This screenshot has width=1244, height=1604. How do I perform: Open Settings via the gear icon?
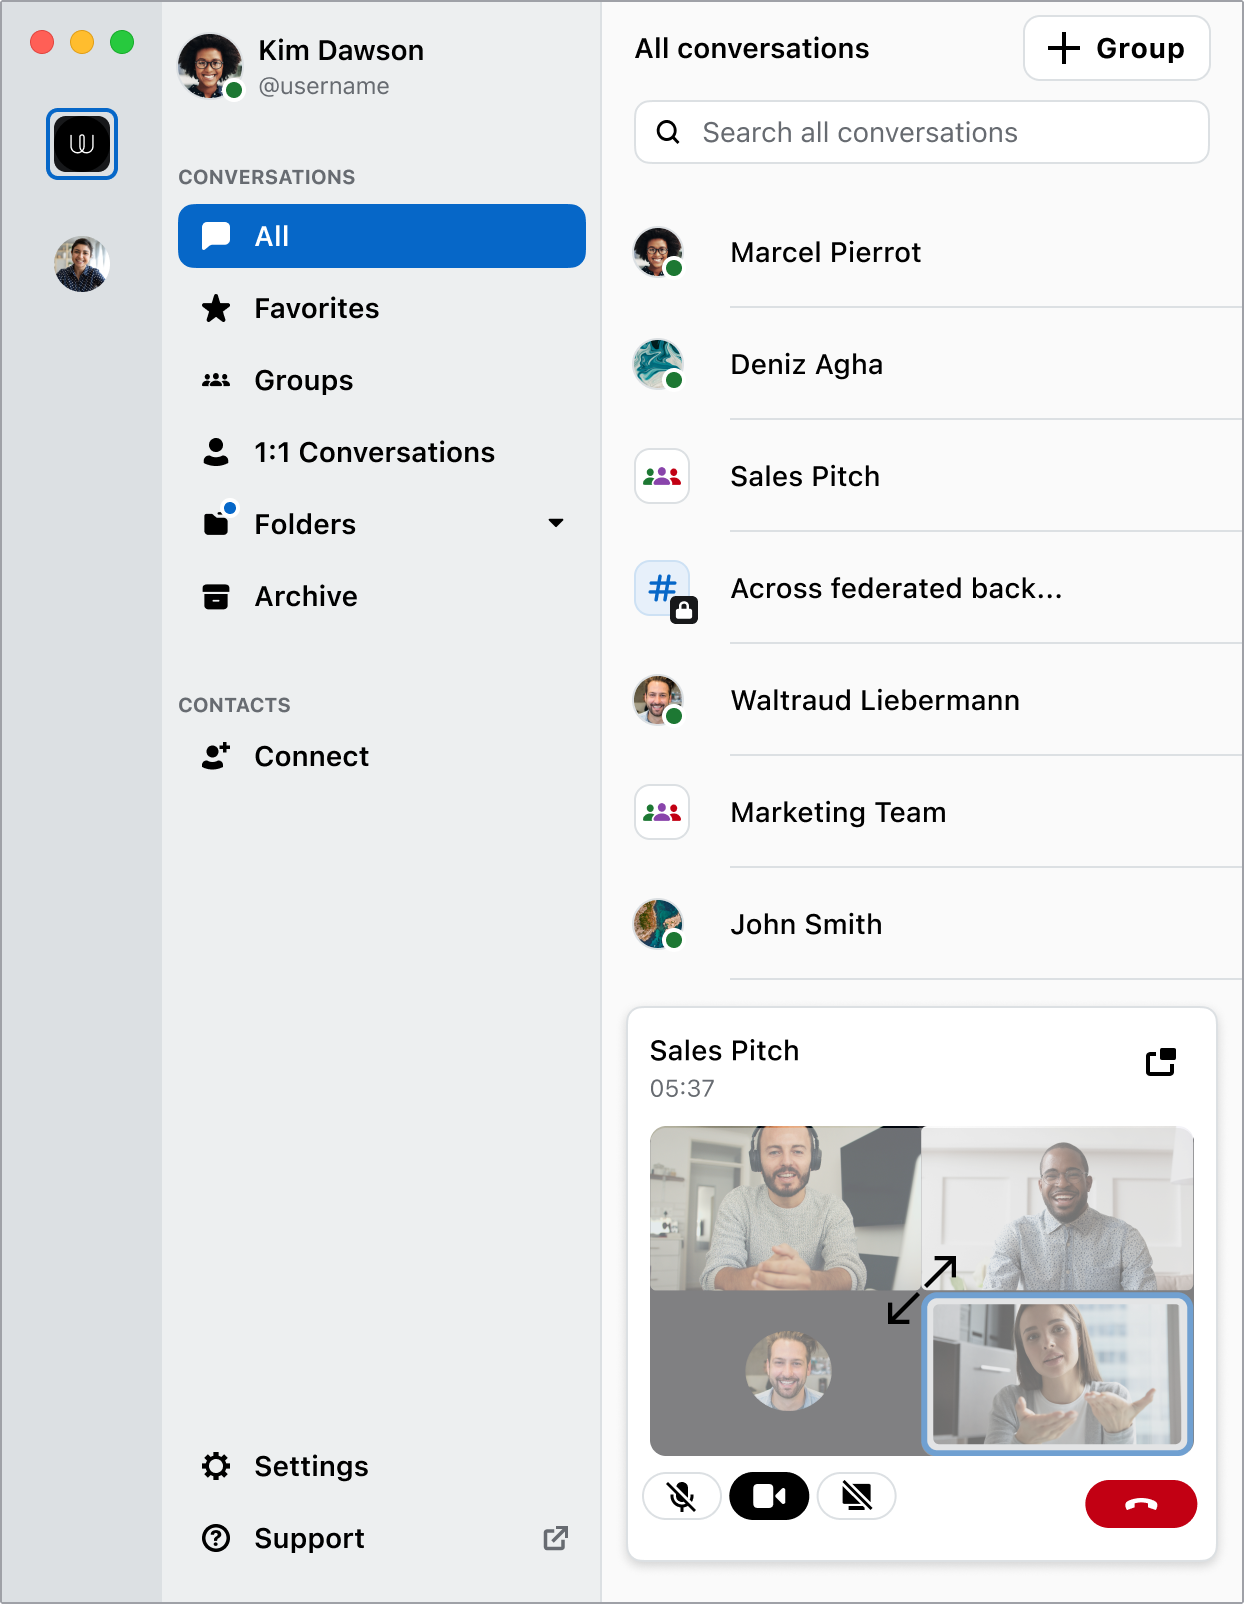click(216, 1466)
